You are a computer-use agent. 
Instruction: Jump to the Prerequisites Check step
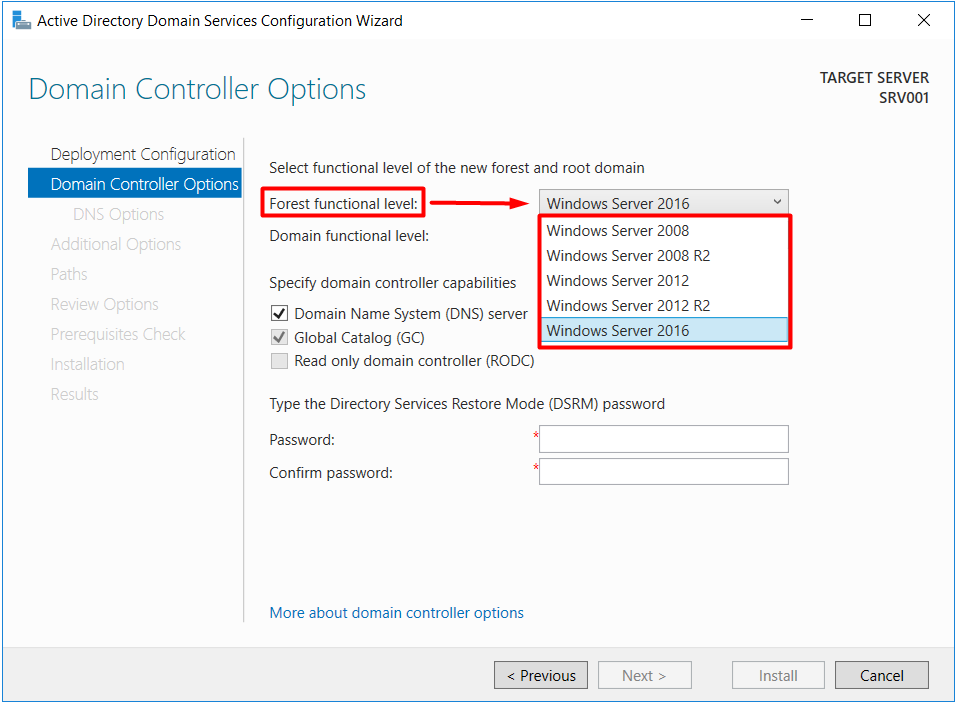(118, 334)
